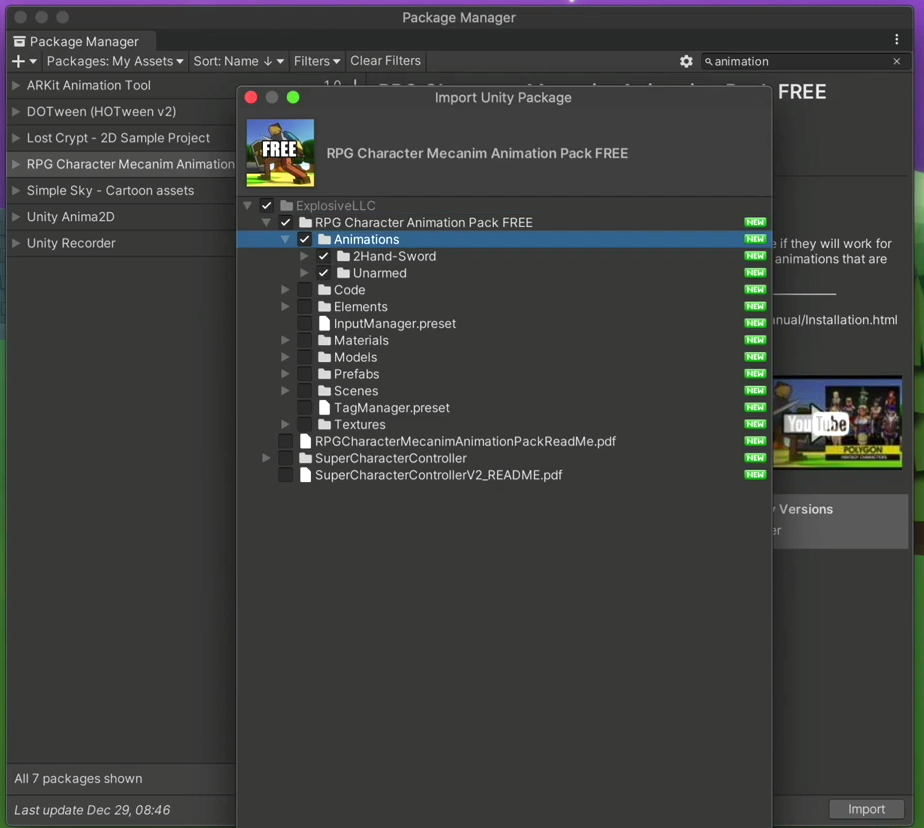Viewport: 924px width, 828px height.
Task: Select the Unarmed folder icon
Action: tap(341, 273)
